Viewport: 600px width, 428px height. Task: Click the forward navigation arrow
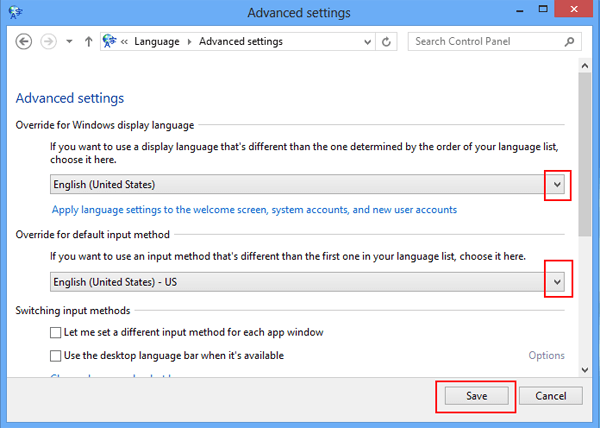pos(49,41)
